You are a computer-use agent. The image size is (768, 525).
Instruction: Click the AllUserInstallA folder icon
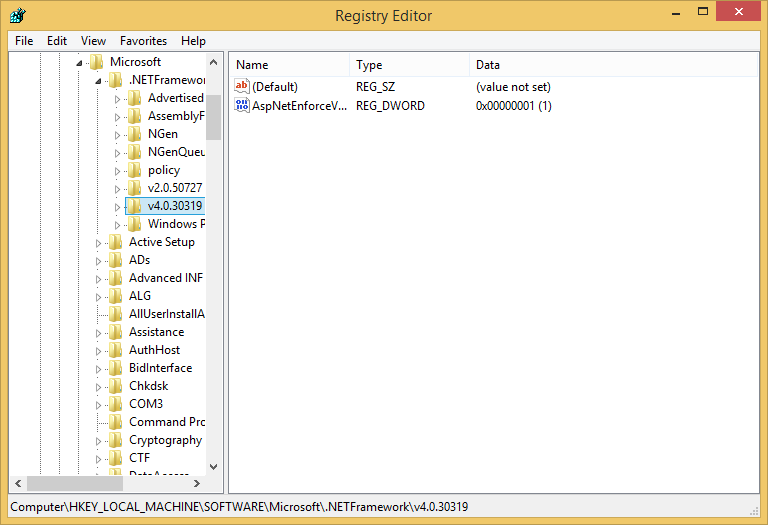(x=116, y=314)
